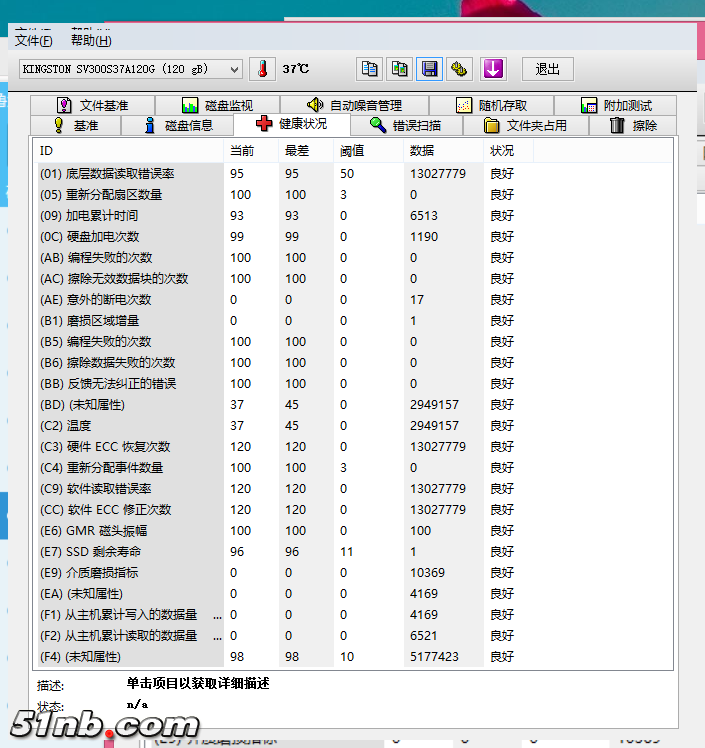The width and height of the screenshot is (705, 748).
Task: Click the floppy disk save icon
Action: (430, 69)
